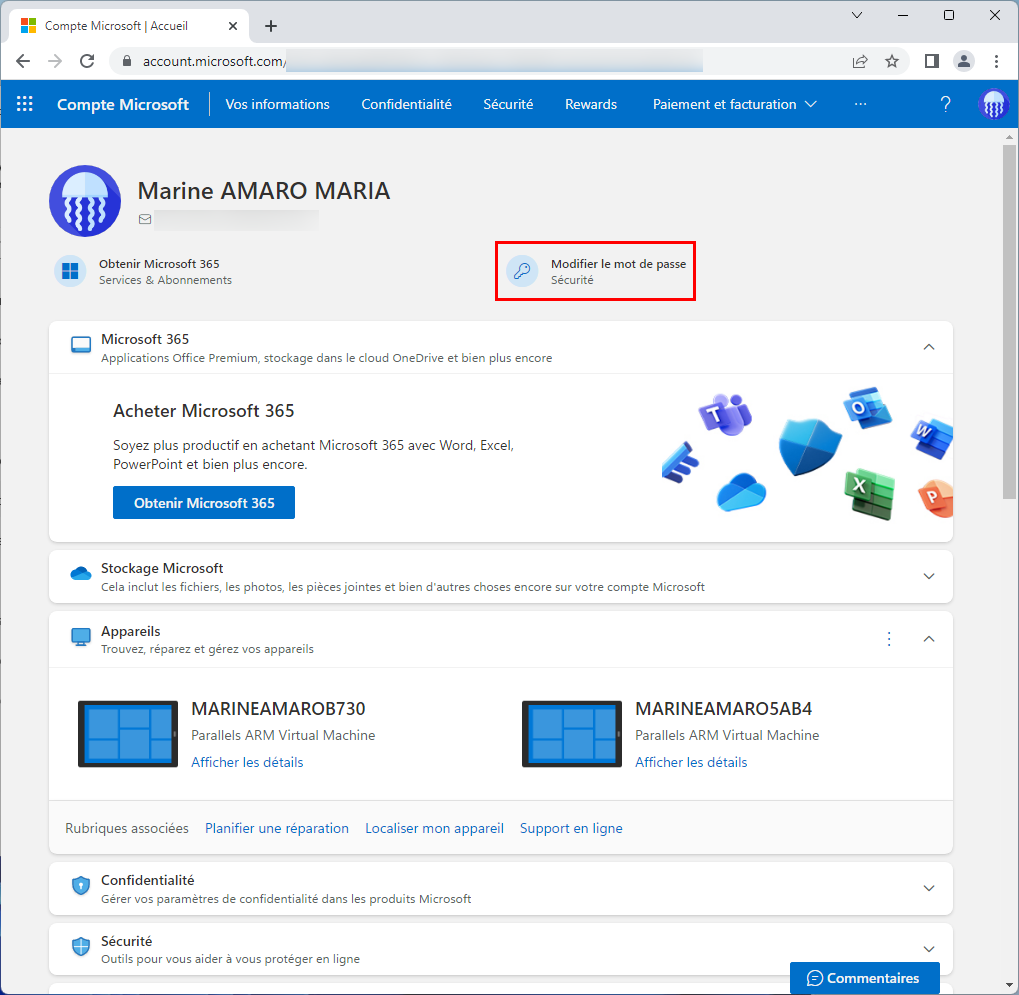The image size is (1019, 995).
Task: Click Localiser mon appareil link
Action: click(x=434, y=828)
